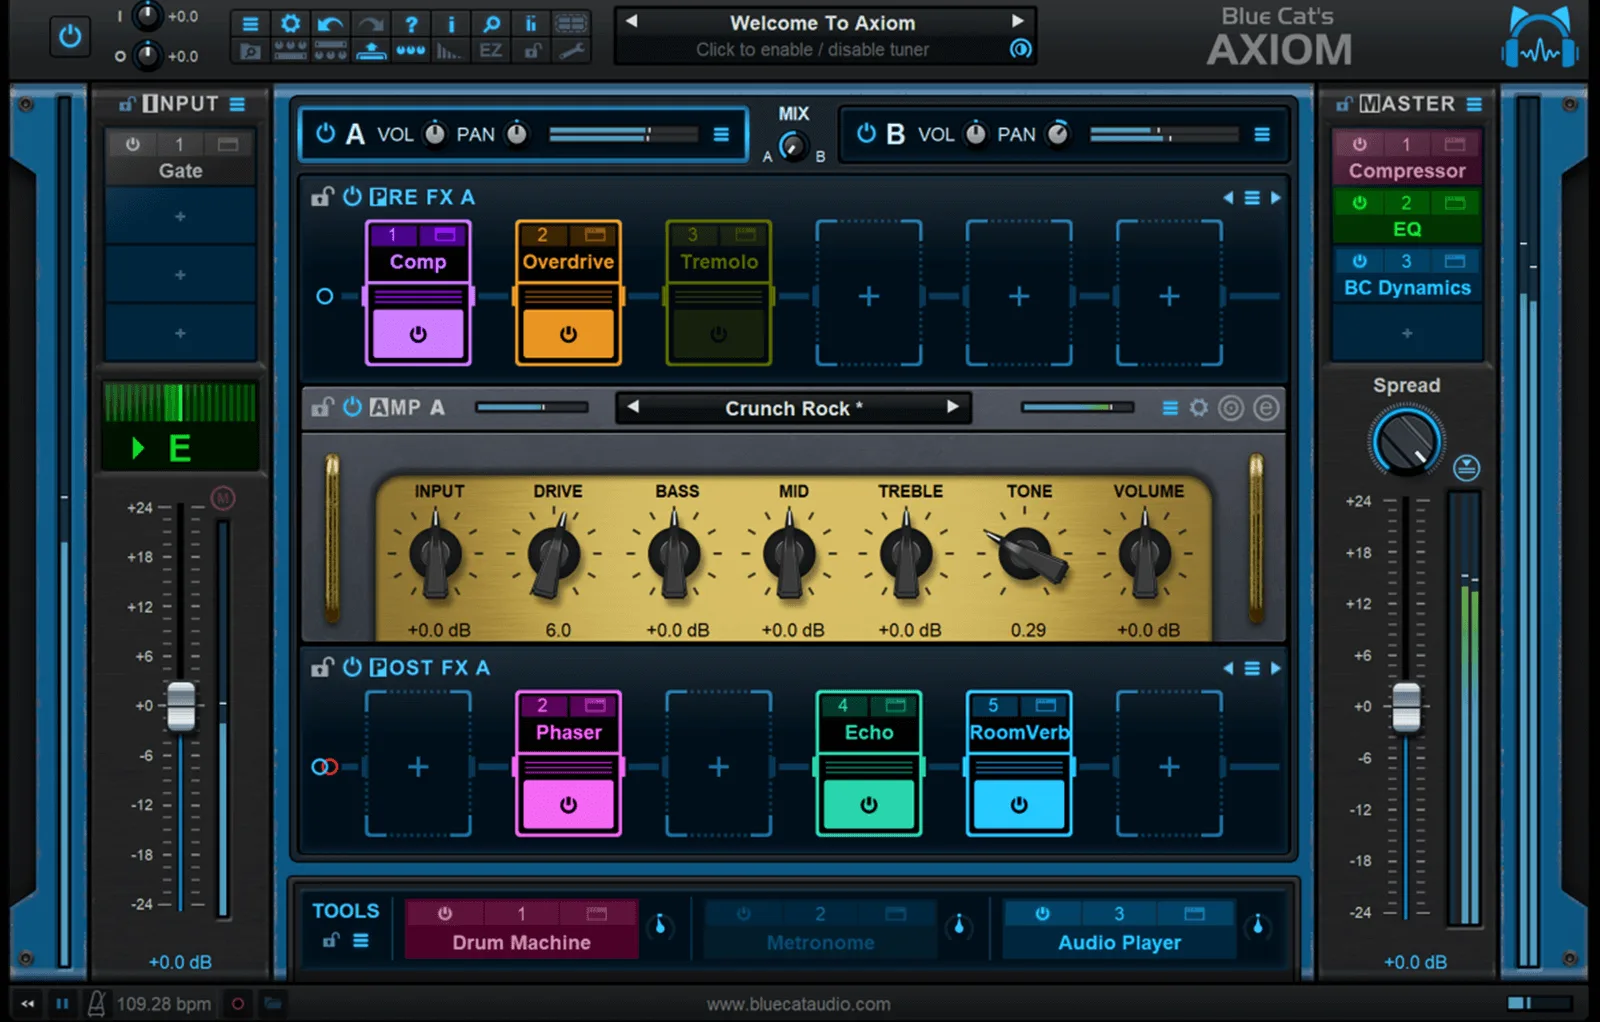Screen dimensions: 1600x1022
Task: Enable the Phaser pedal power switch
Action: pyautogui.click(x=568, y=803)
